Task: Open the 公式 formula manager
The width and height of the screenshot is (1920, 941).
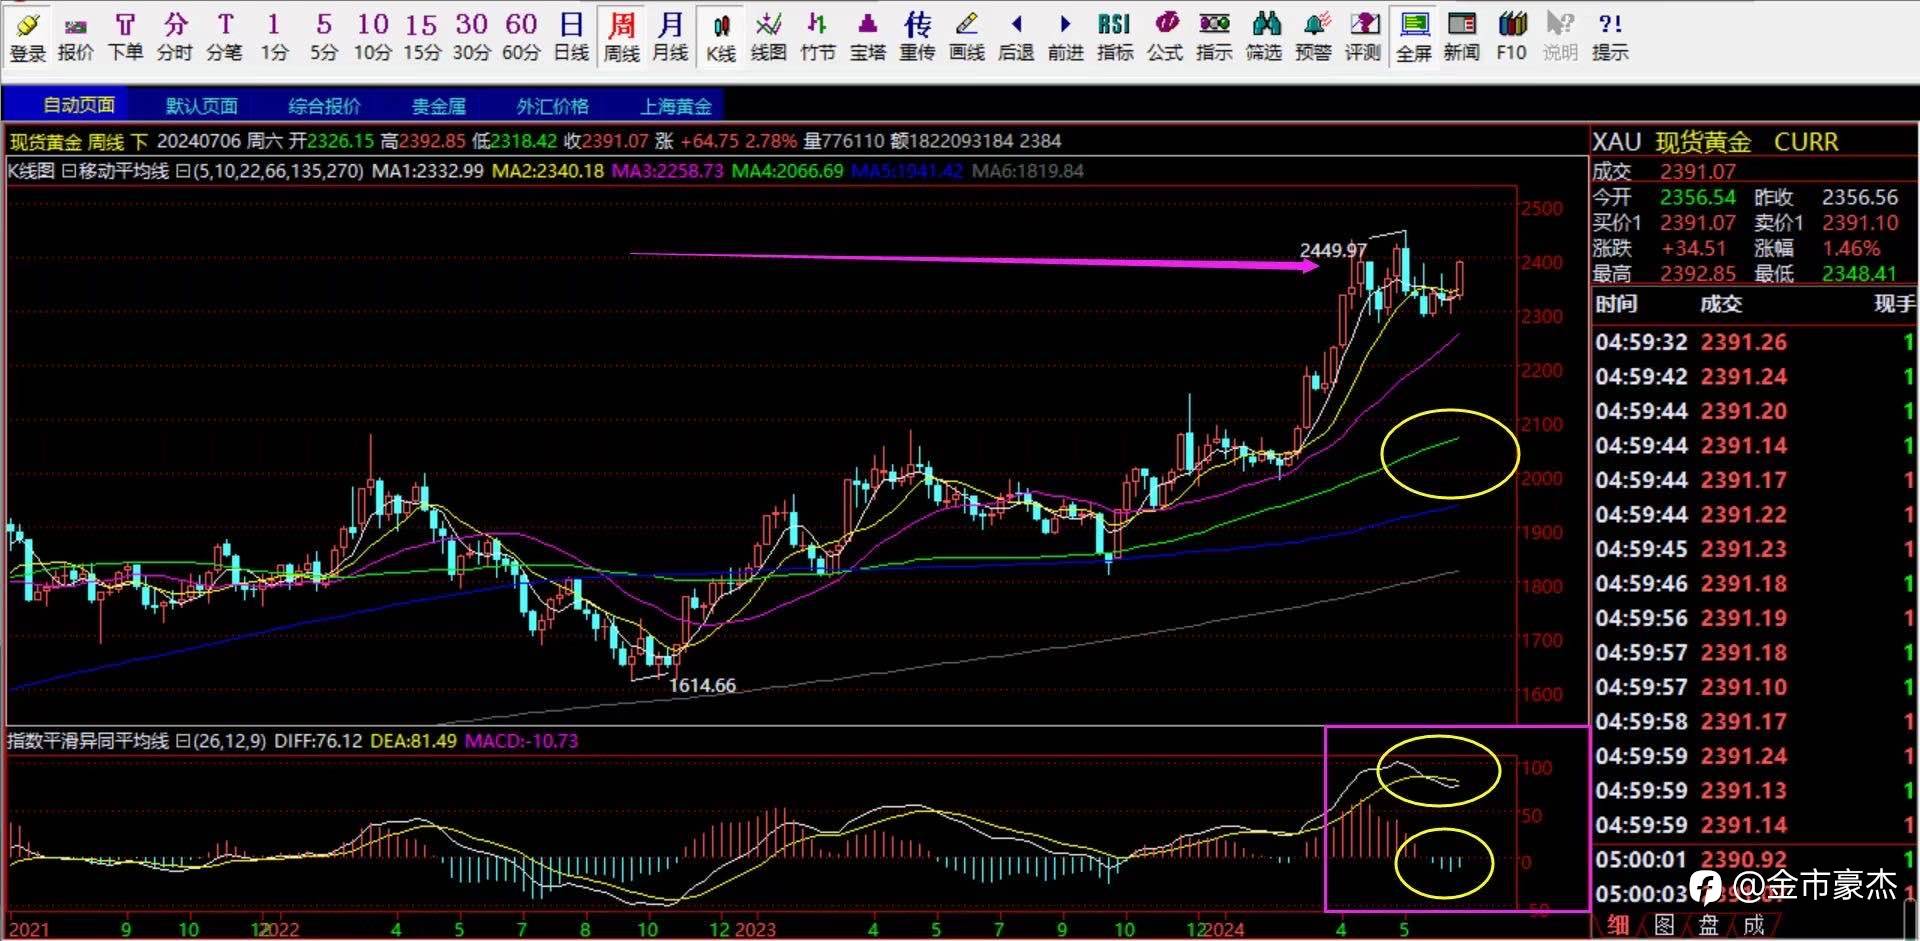Action: point(1165,36)
